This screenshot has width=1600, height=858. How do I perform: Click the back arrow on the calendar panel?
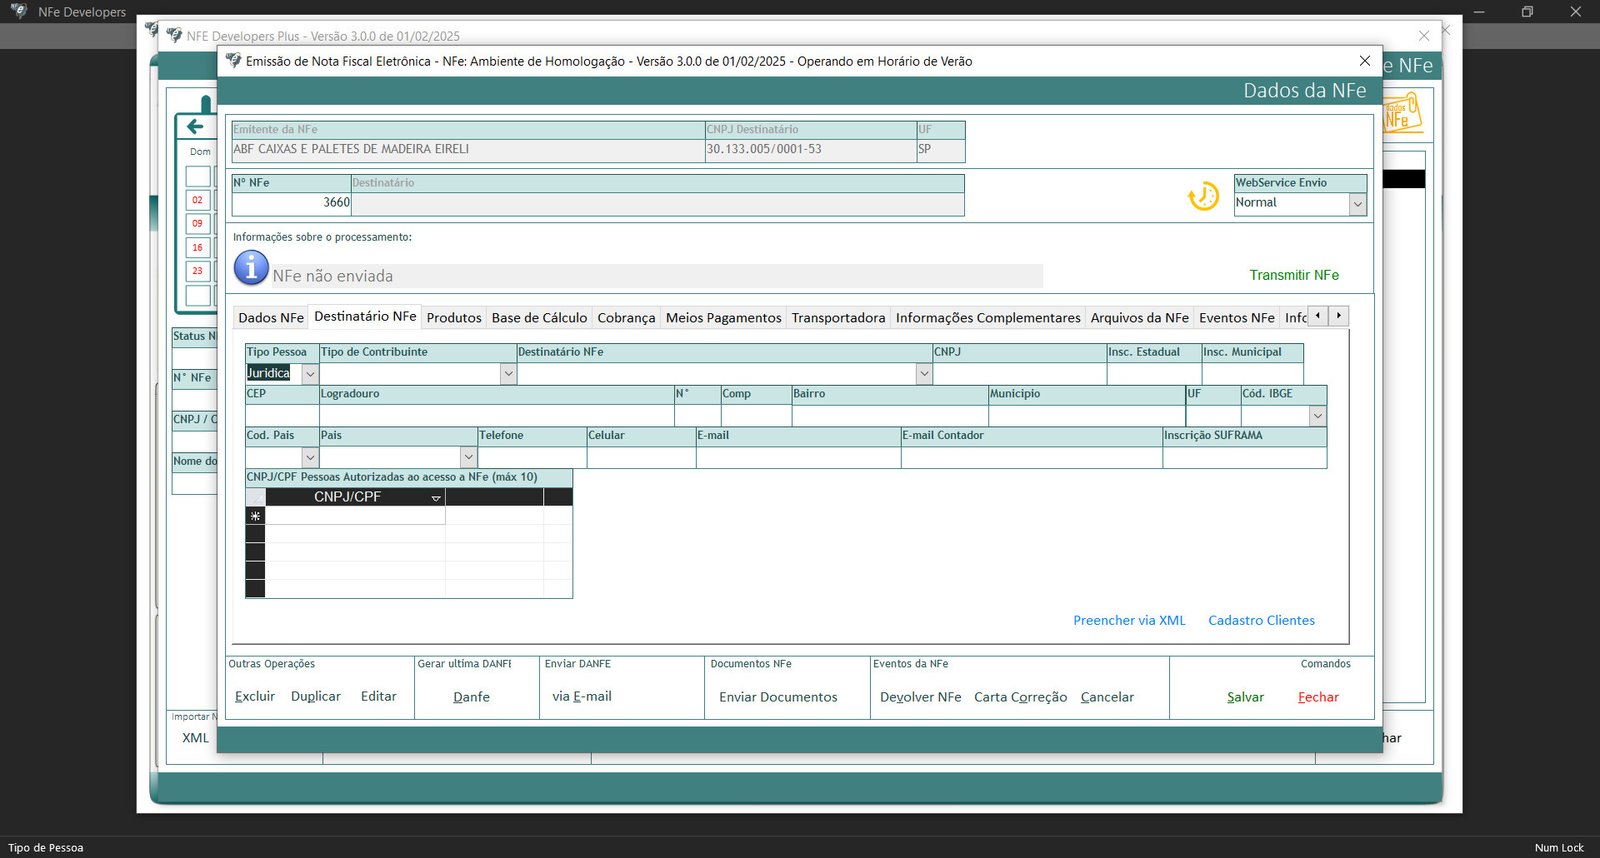click(x=195, y=126)
